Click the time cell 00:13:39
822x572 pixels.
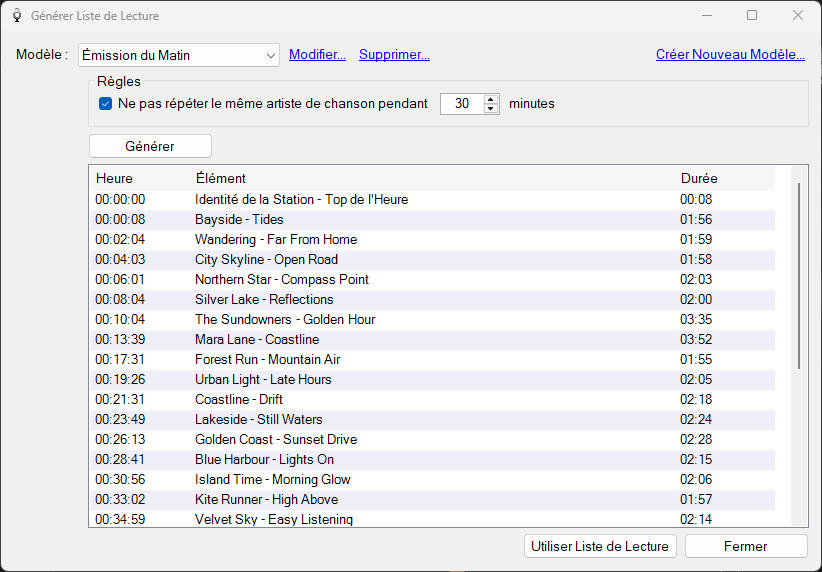click(120, 339)
